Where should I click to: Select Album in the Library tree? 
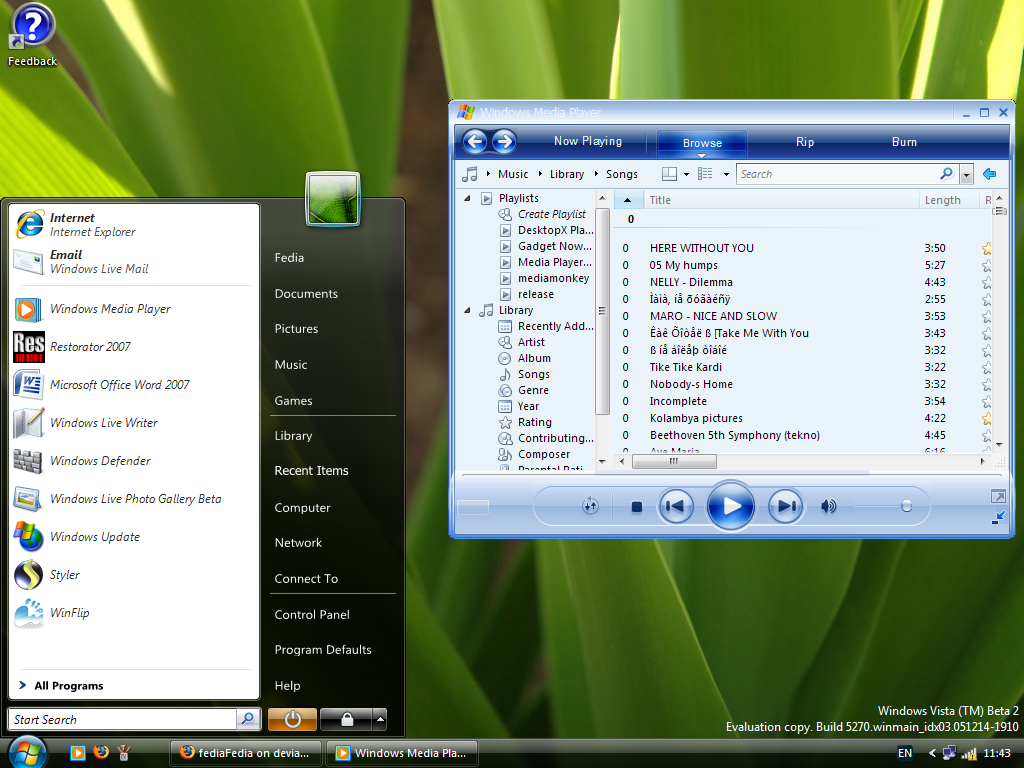tap(534, 359)
